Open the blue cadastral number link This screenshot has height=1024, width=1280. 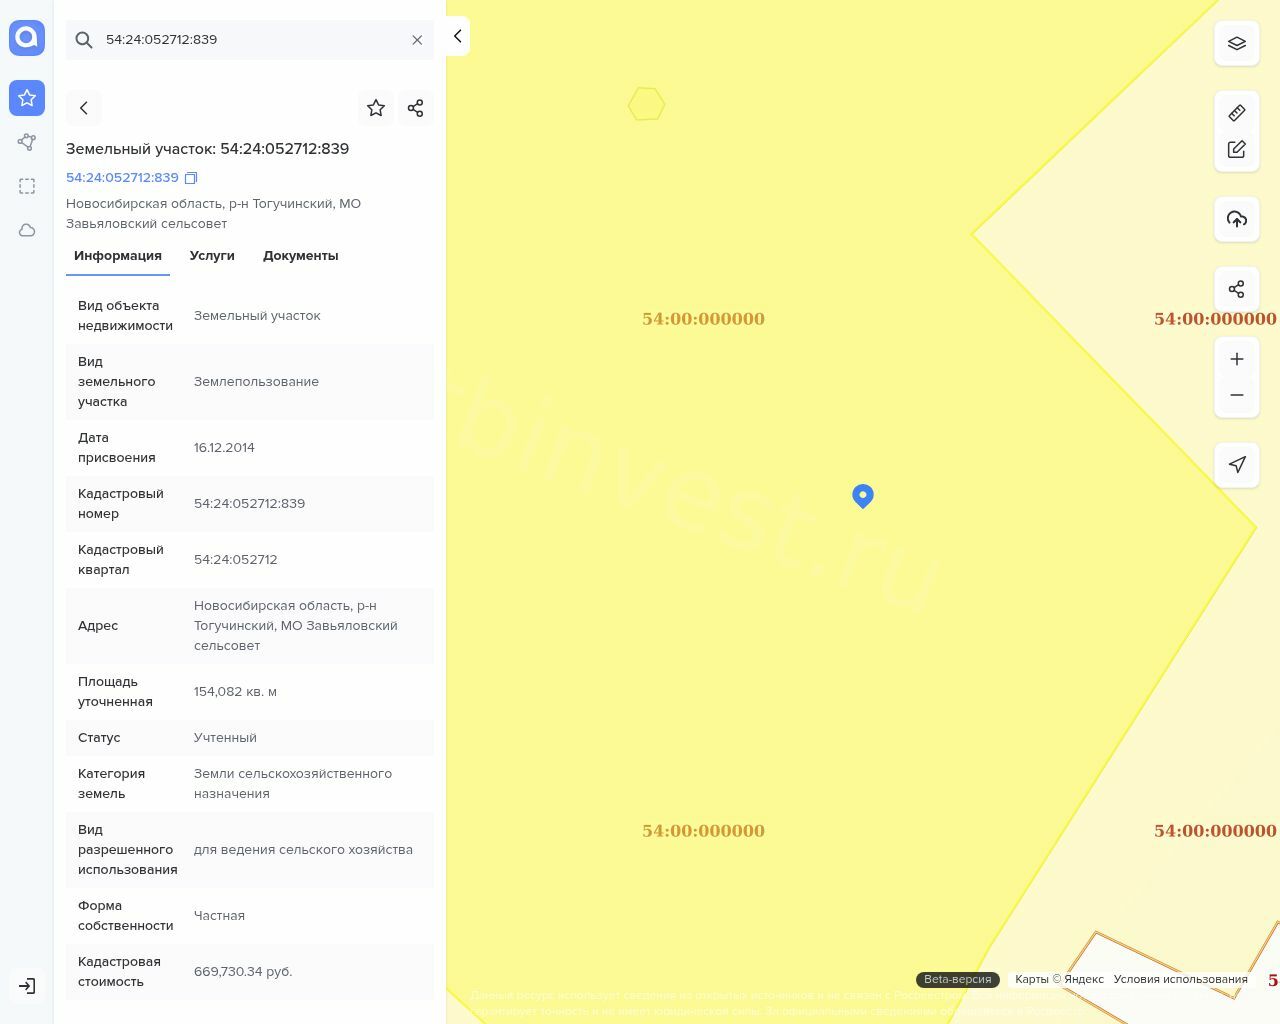122,178
